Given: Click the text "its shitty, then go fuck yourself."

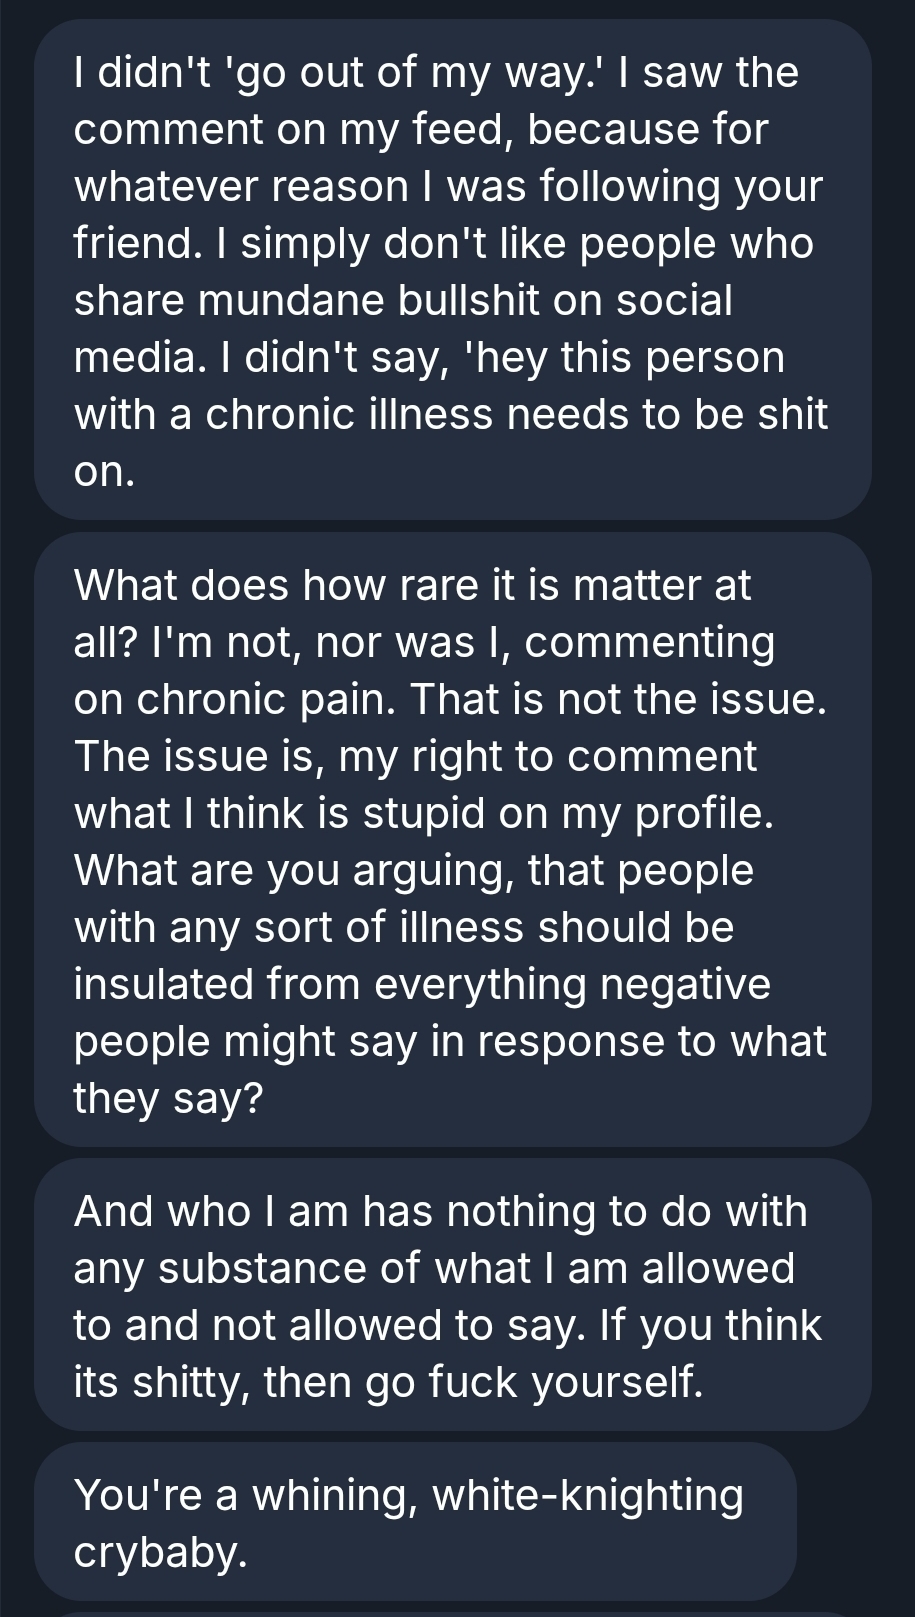Looking at the screenshot, I should (x=389, y=1382).
